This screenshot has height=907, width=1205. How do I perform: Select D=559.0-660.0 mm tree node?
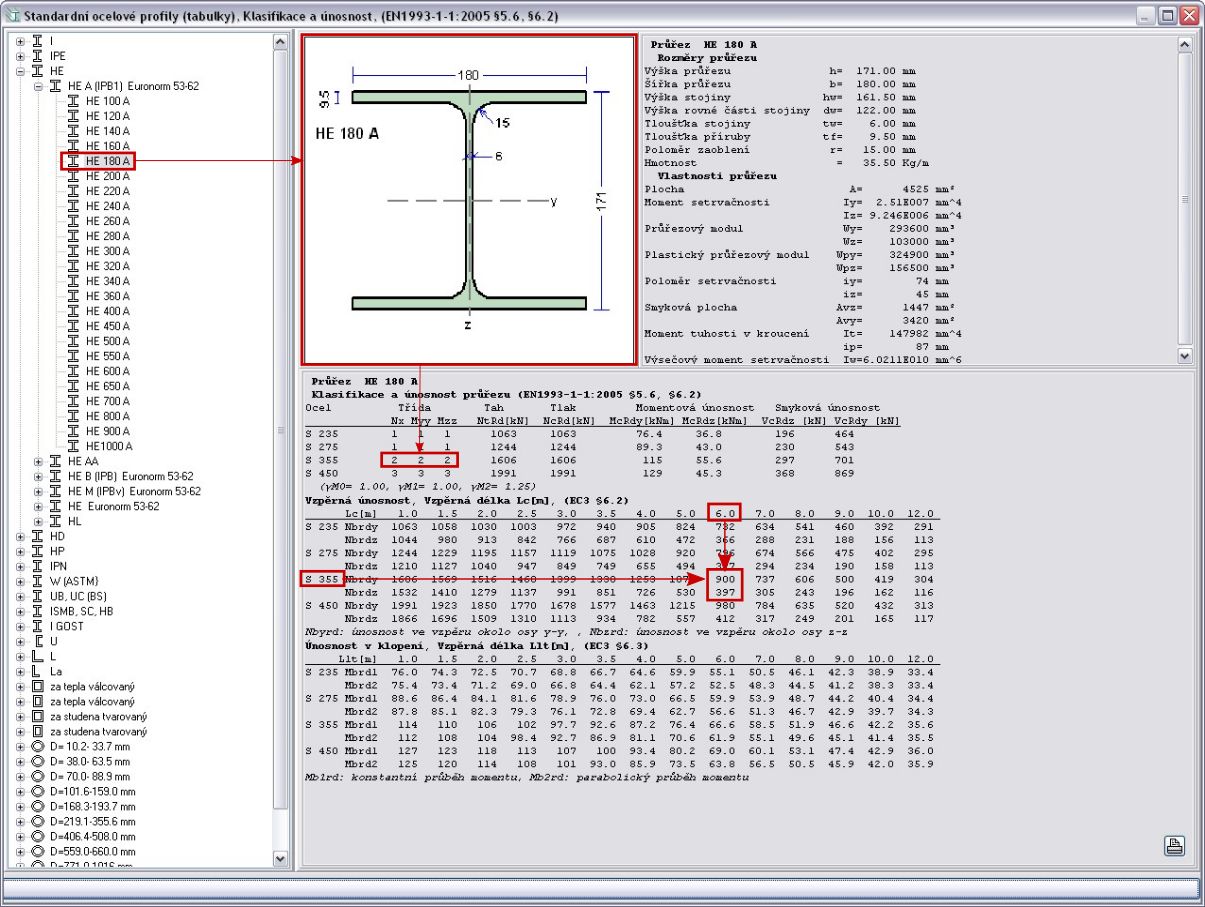click(92, 851)
